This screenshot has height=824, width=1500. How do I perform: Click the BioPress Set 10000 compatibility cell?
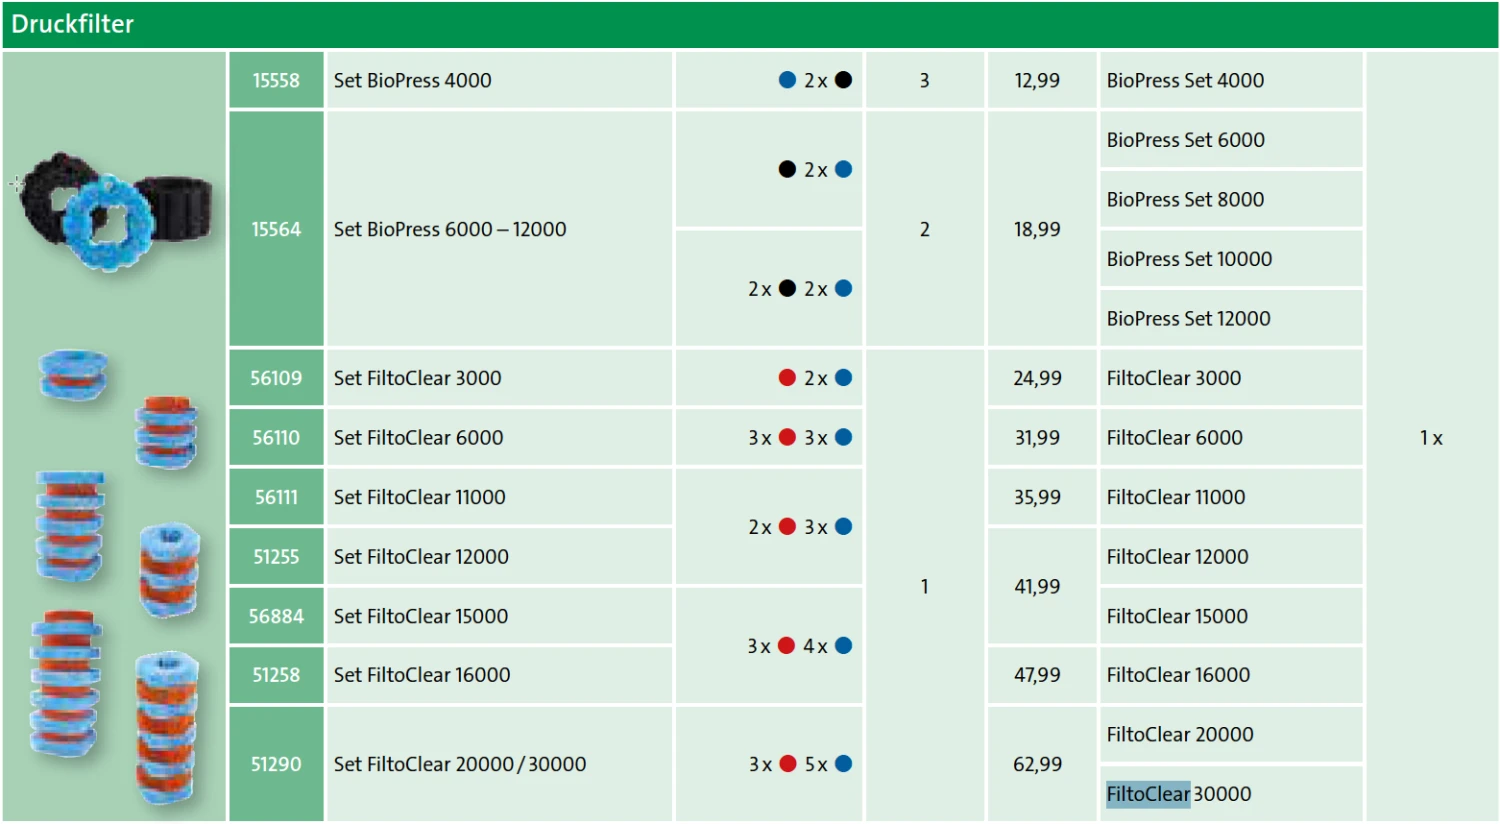(1189, 259)
